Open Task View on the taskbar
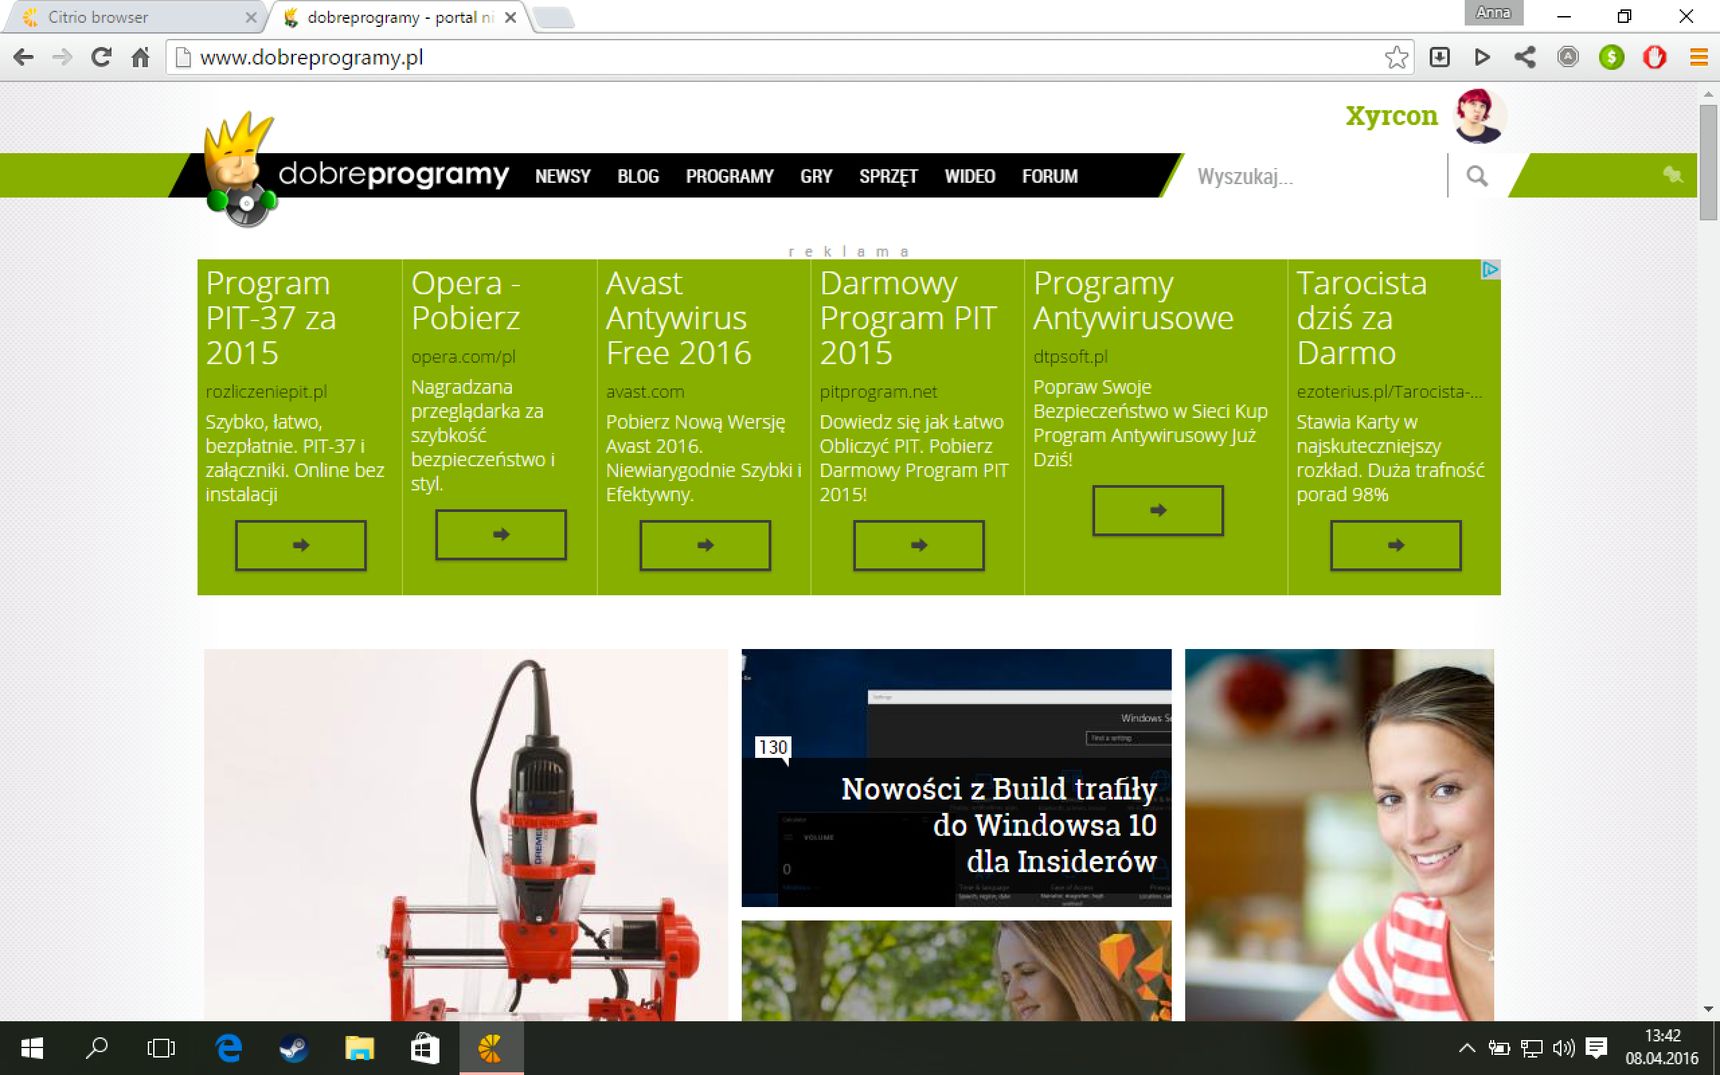This screenshot has height=1075, width=1720. pos(161,1048)
